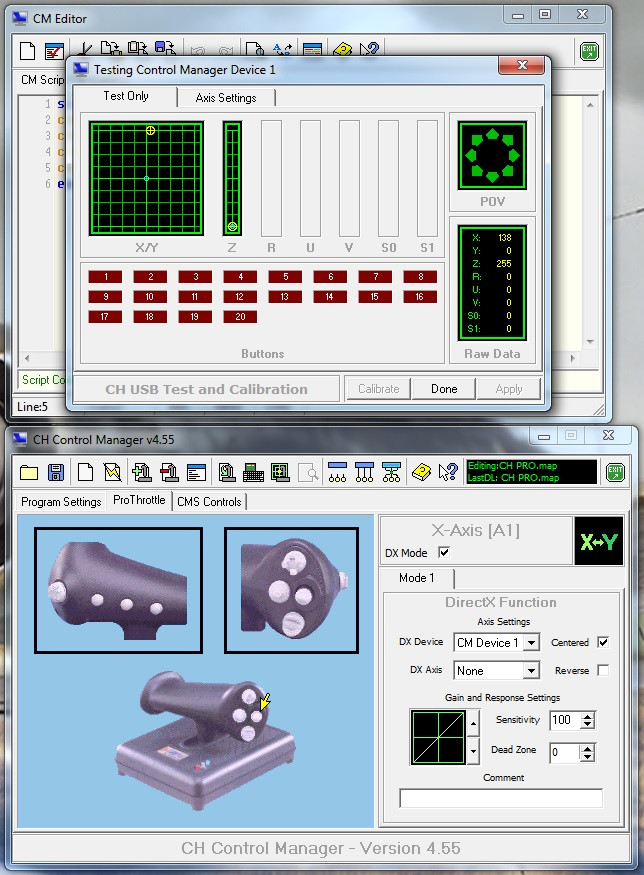Open help via the yellow book icon in CH Control Manager
The height and width of the screenshot is (875, 644).
(x=421, y=473)
